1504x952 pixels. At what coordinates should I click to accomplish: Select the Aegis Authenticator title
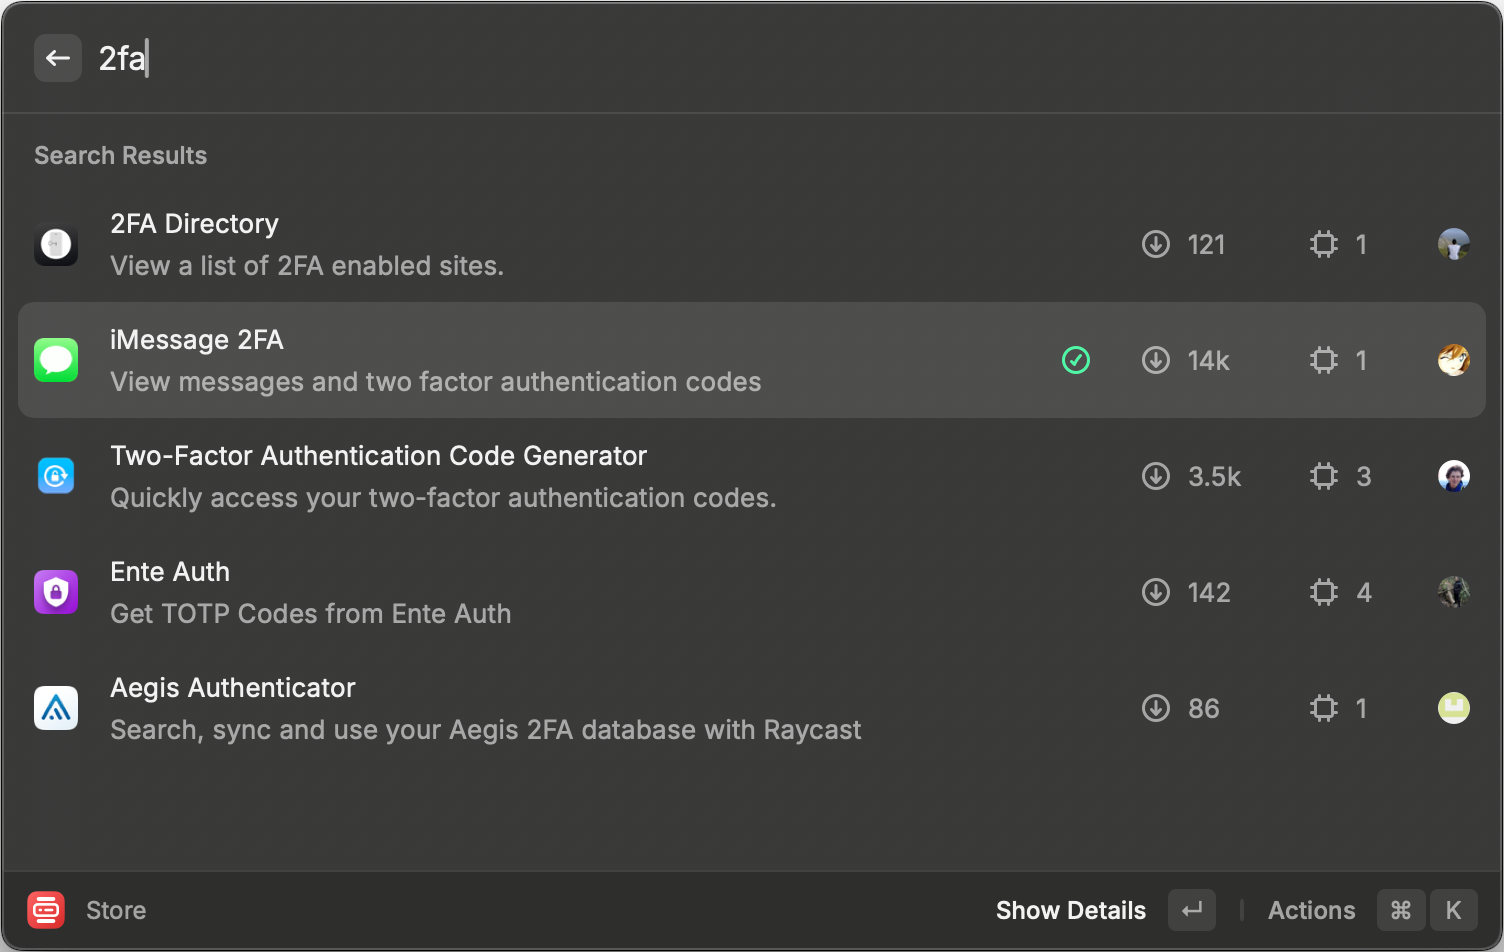(x=233, y=688)
